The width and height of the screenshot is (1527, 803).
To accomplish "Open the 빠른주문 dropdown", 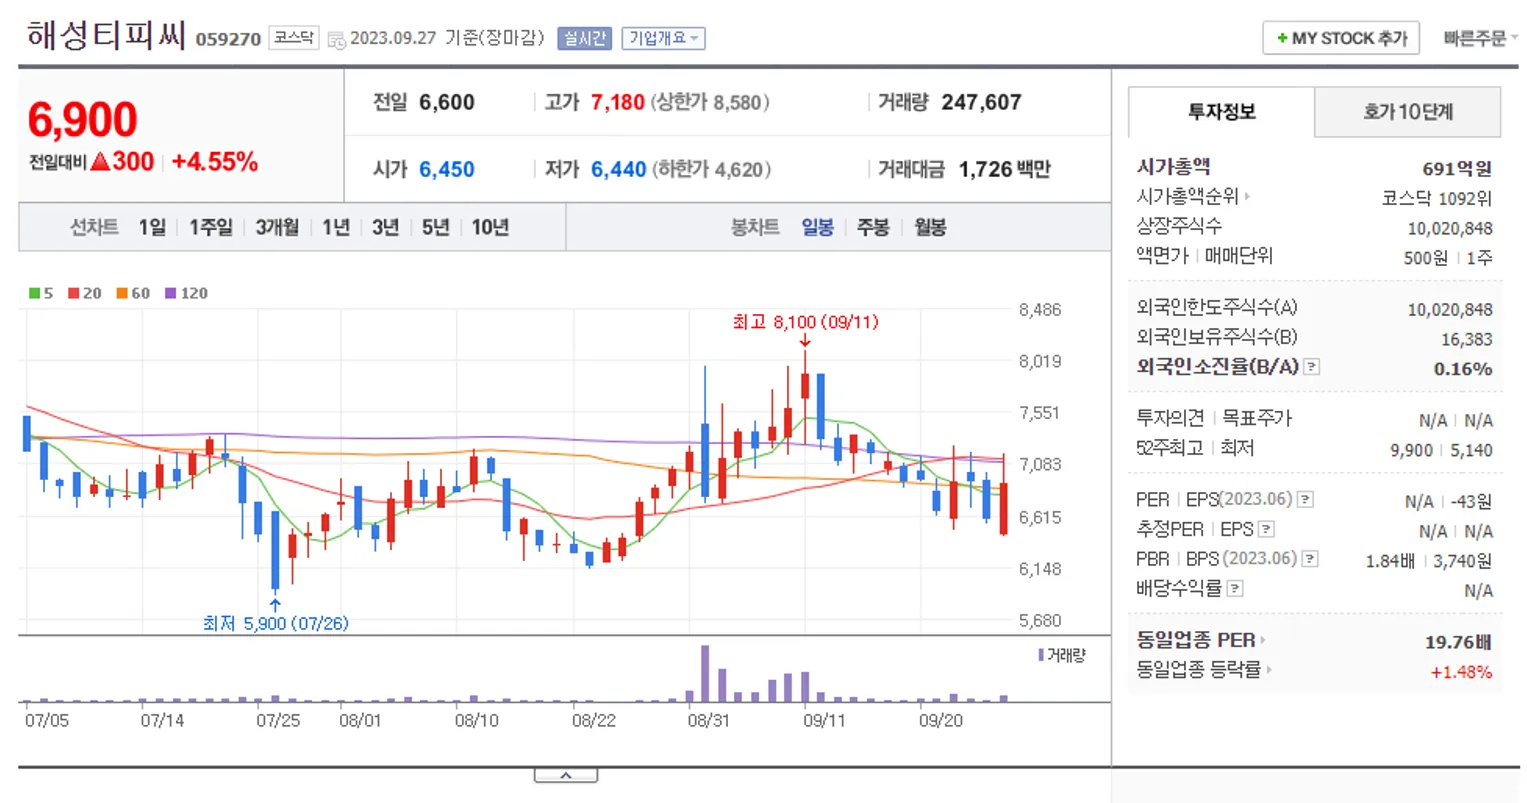I will (1480, 38).
